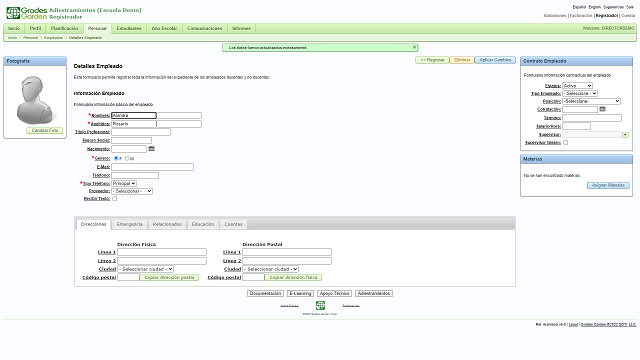This screenshot has height=360, width=640.
Task: Switch to the Direcciones tab
Action: [x=93, y=224]
